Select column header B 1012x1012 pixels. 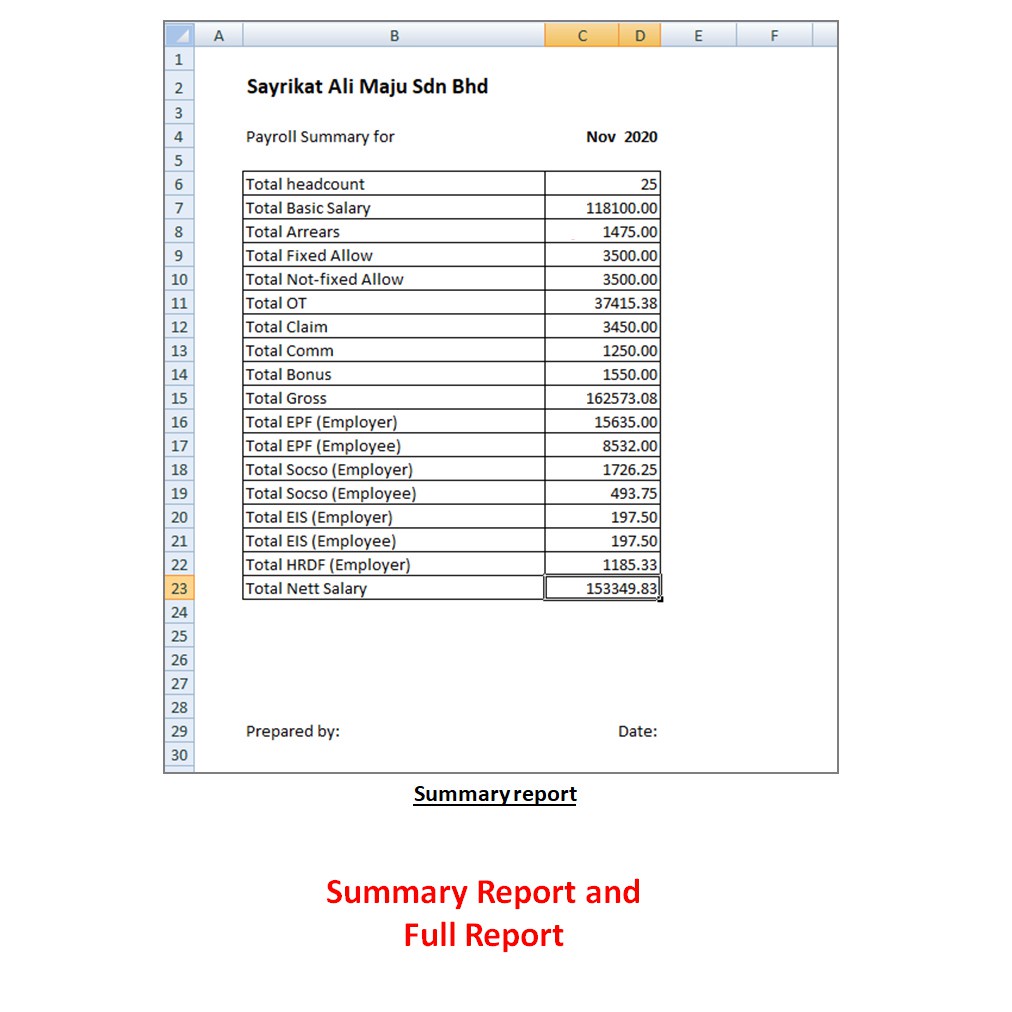[393, 34]
